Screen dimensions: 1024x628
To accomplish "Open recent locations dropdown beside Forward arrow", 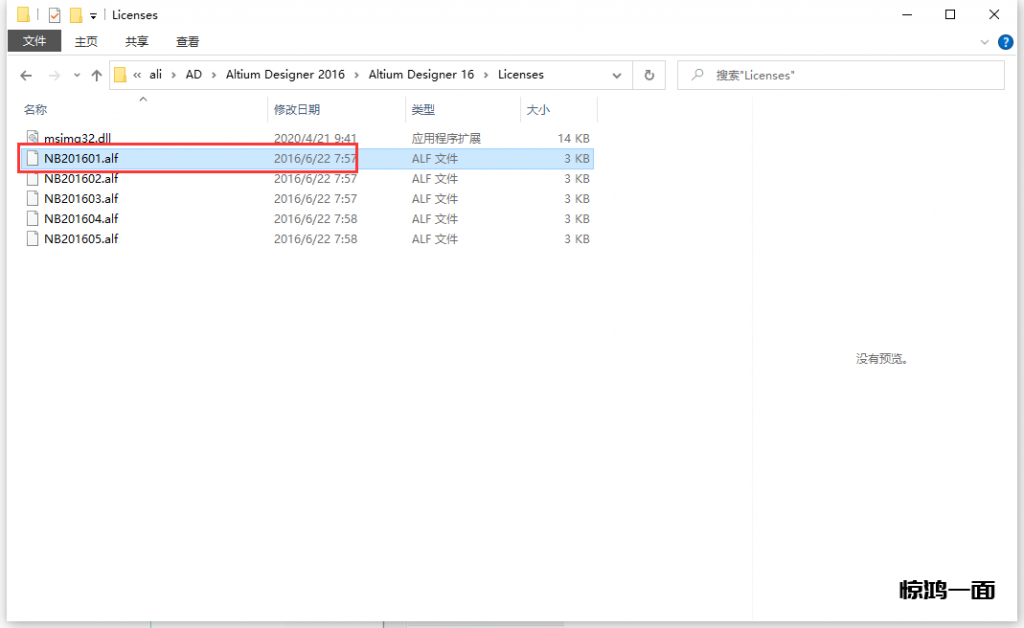I will tap(76, 76).
